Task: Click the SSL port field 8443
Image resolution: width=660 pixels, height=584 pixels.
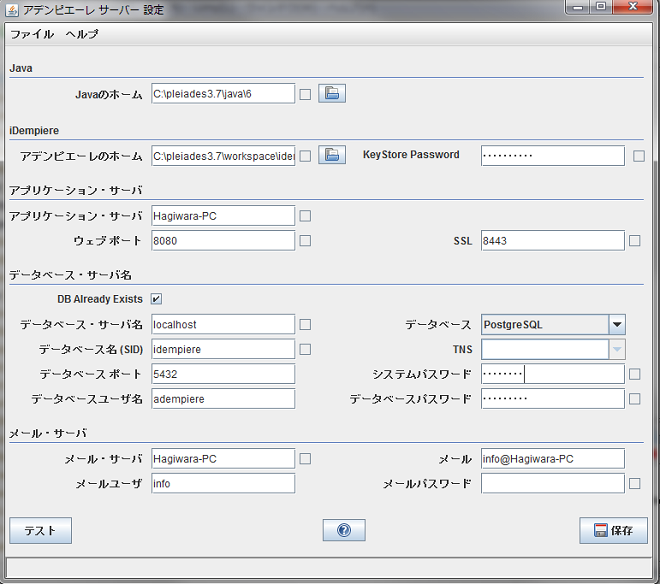Action: pos(553,241)
